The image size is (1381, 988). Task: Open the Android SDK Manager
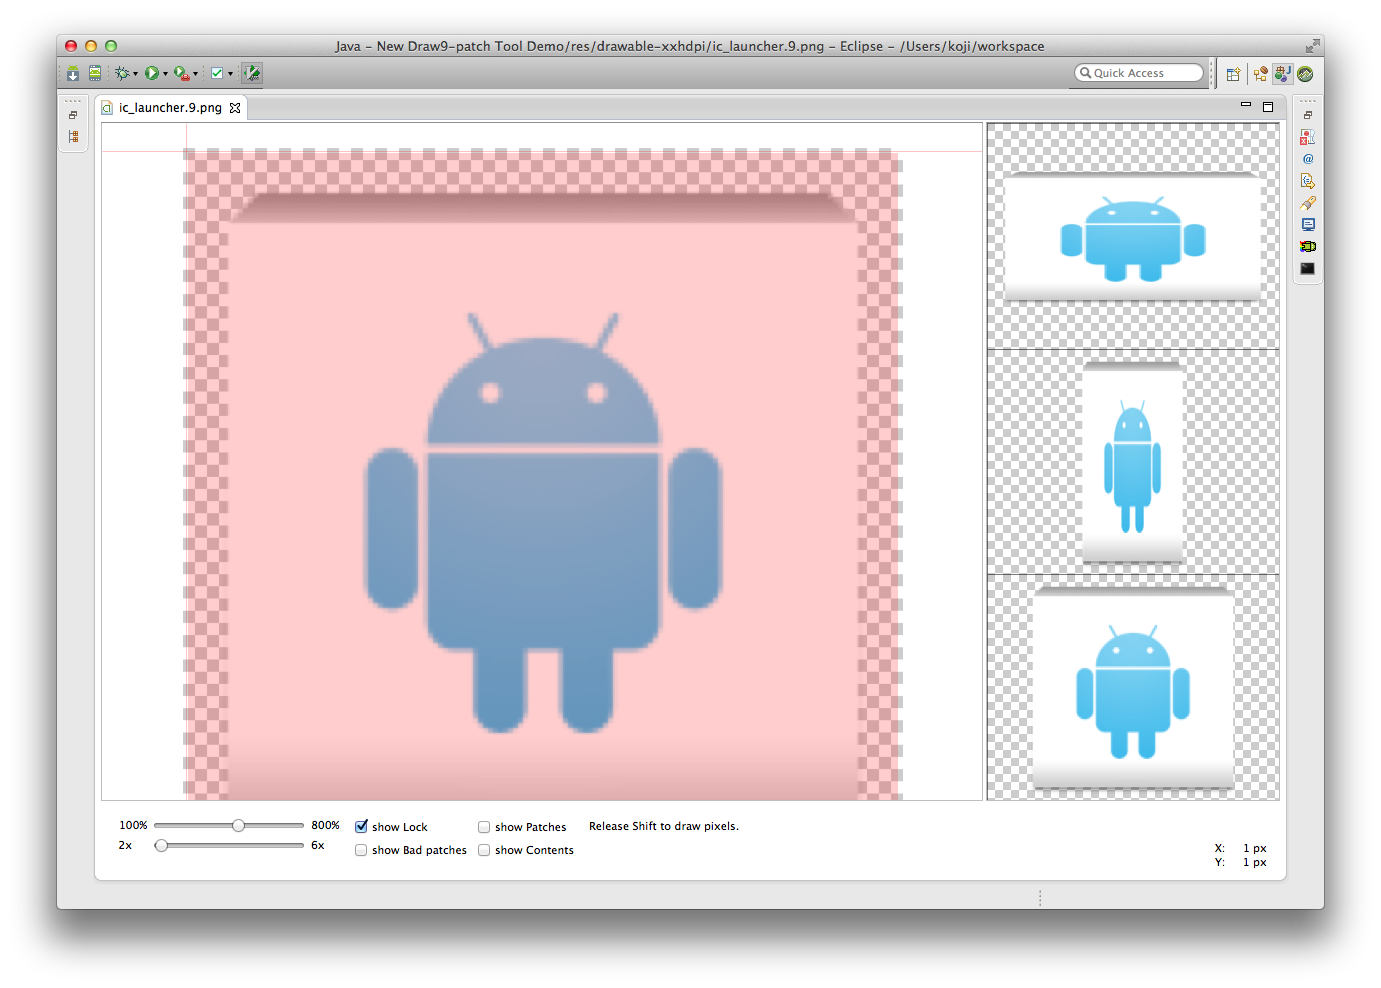tap(73, 73)
